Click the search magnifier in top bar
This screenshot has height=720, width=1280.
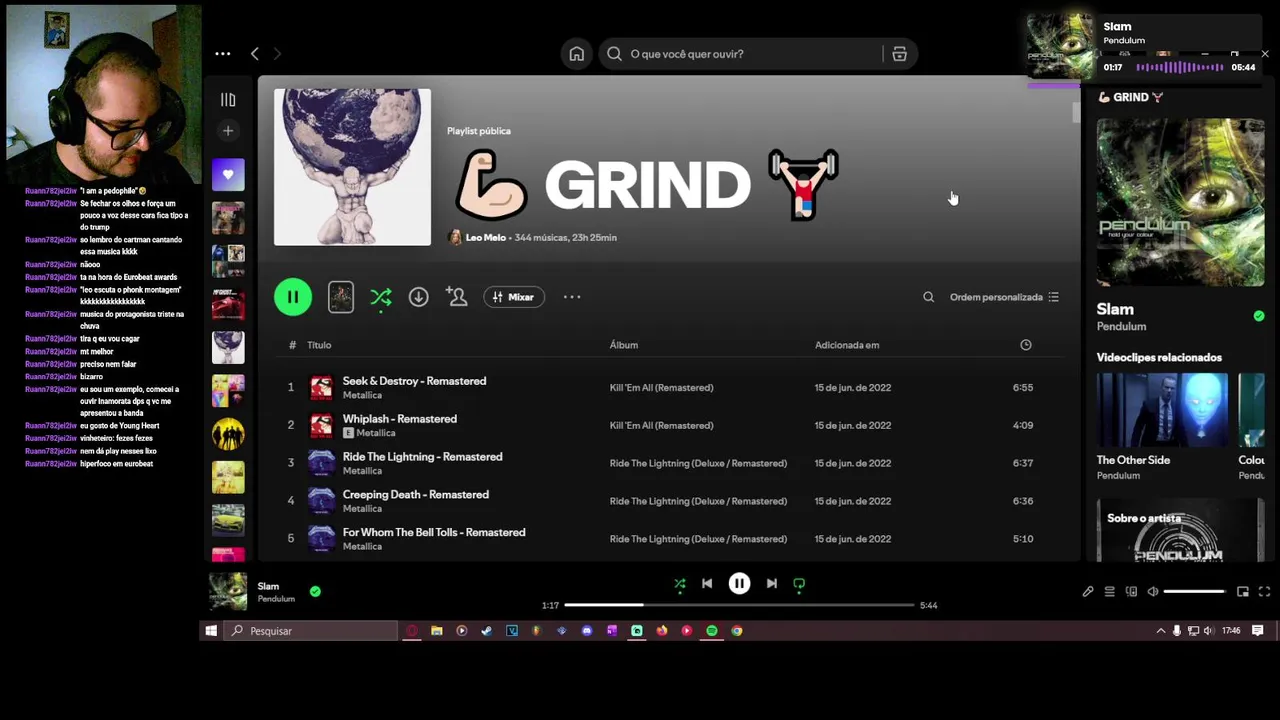pos(614,54)
